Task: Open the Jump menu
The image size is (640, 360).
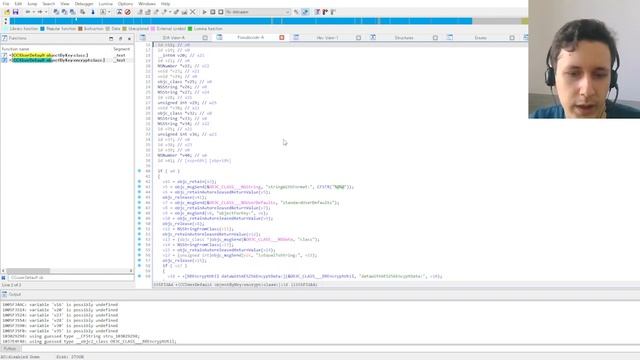Action: click(x=32, y=4)
